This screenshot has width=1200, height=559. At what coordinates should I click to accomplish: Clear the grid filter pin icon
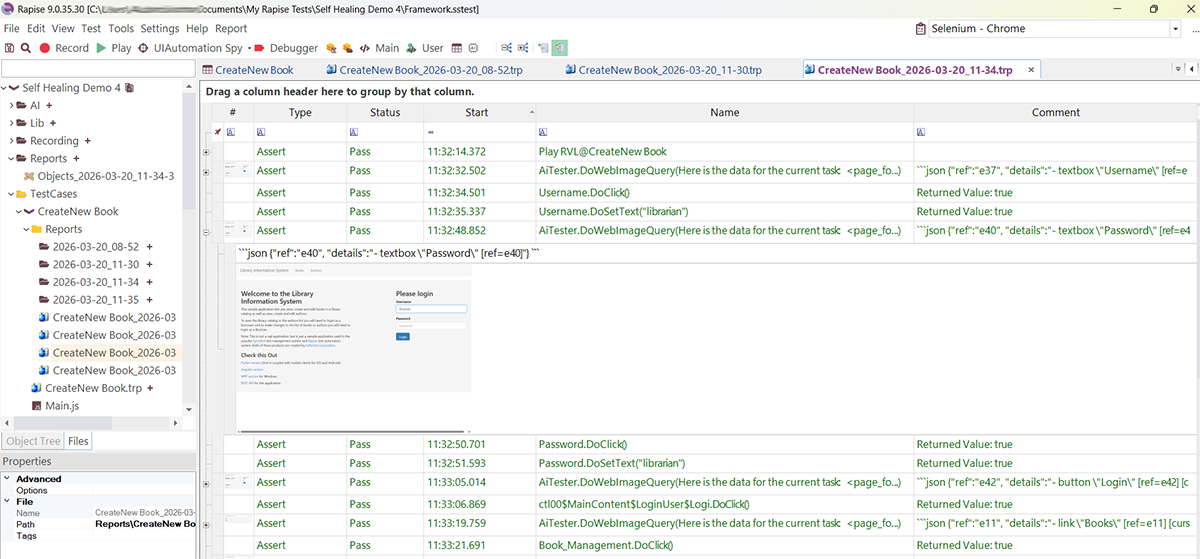point(218,132)
